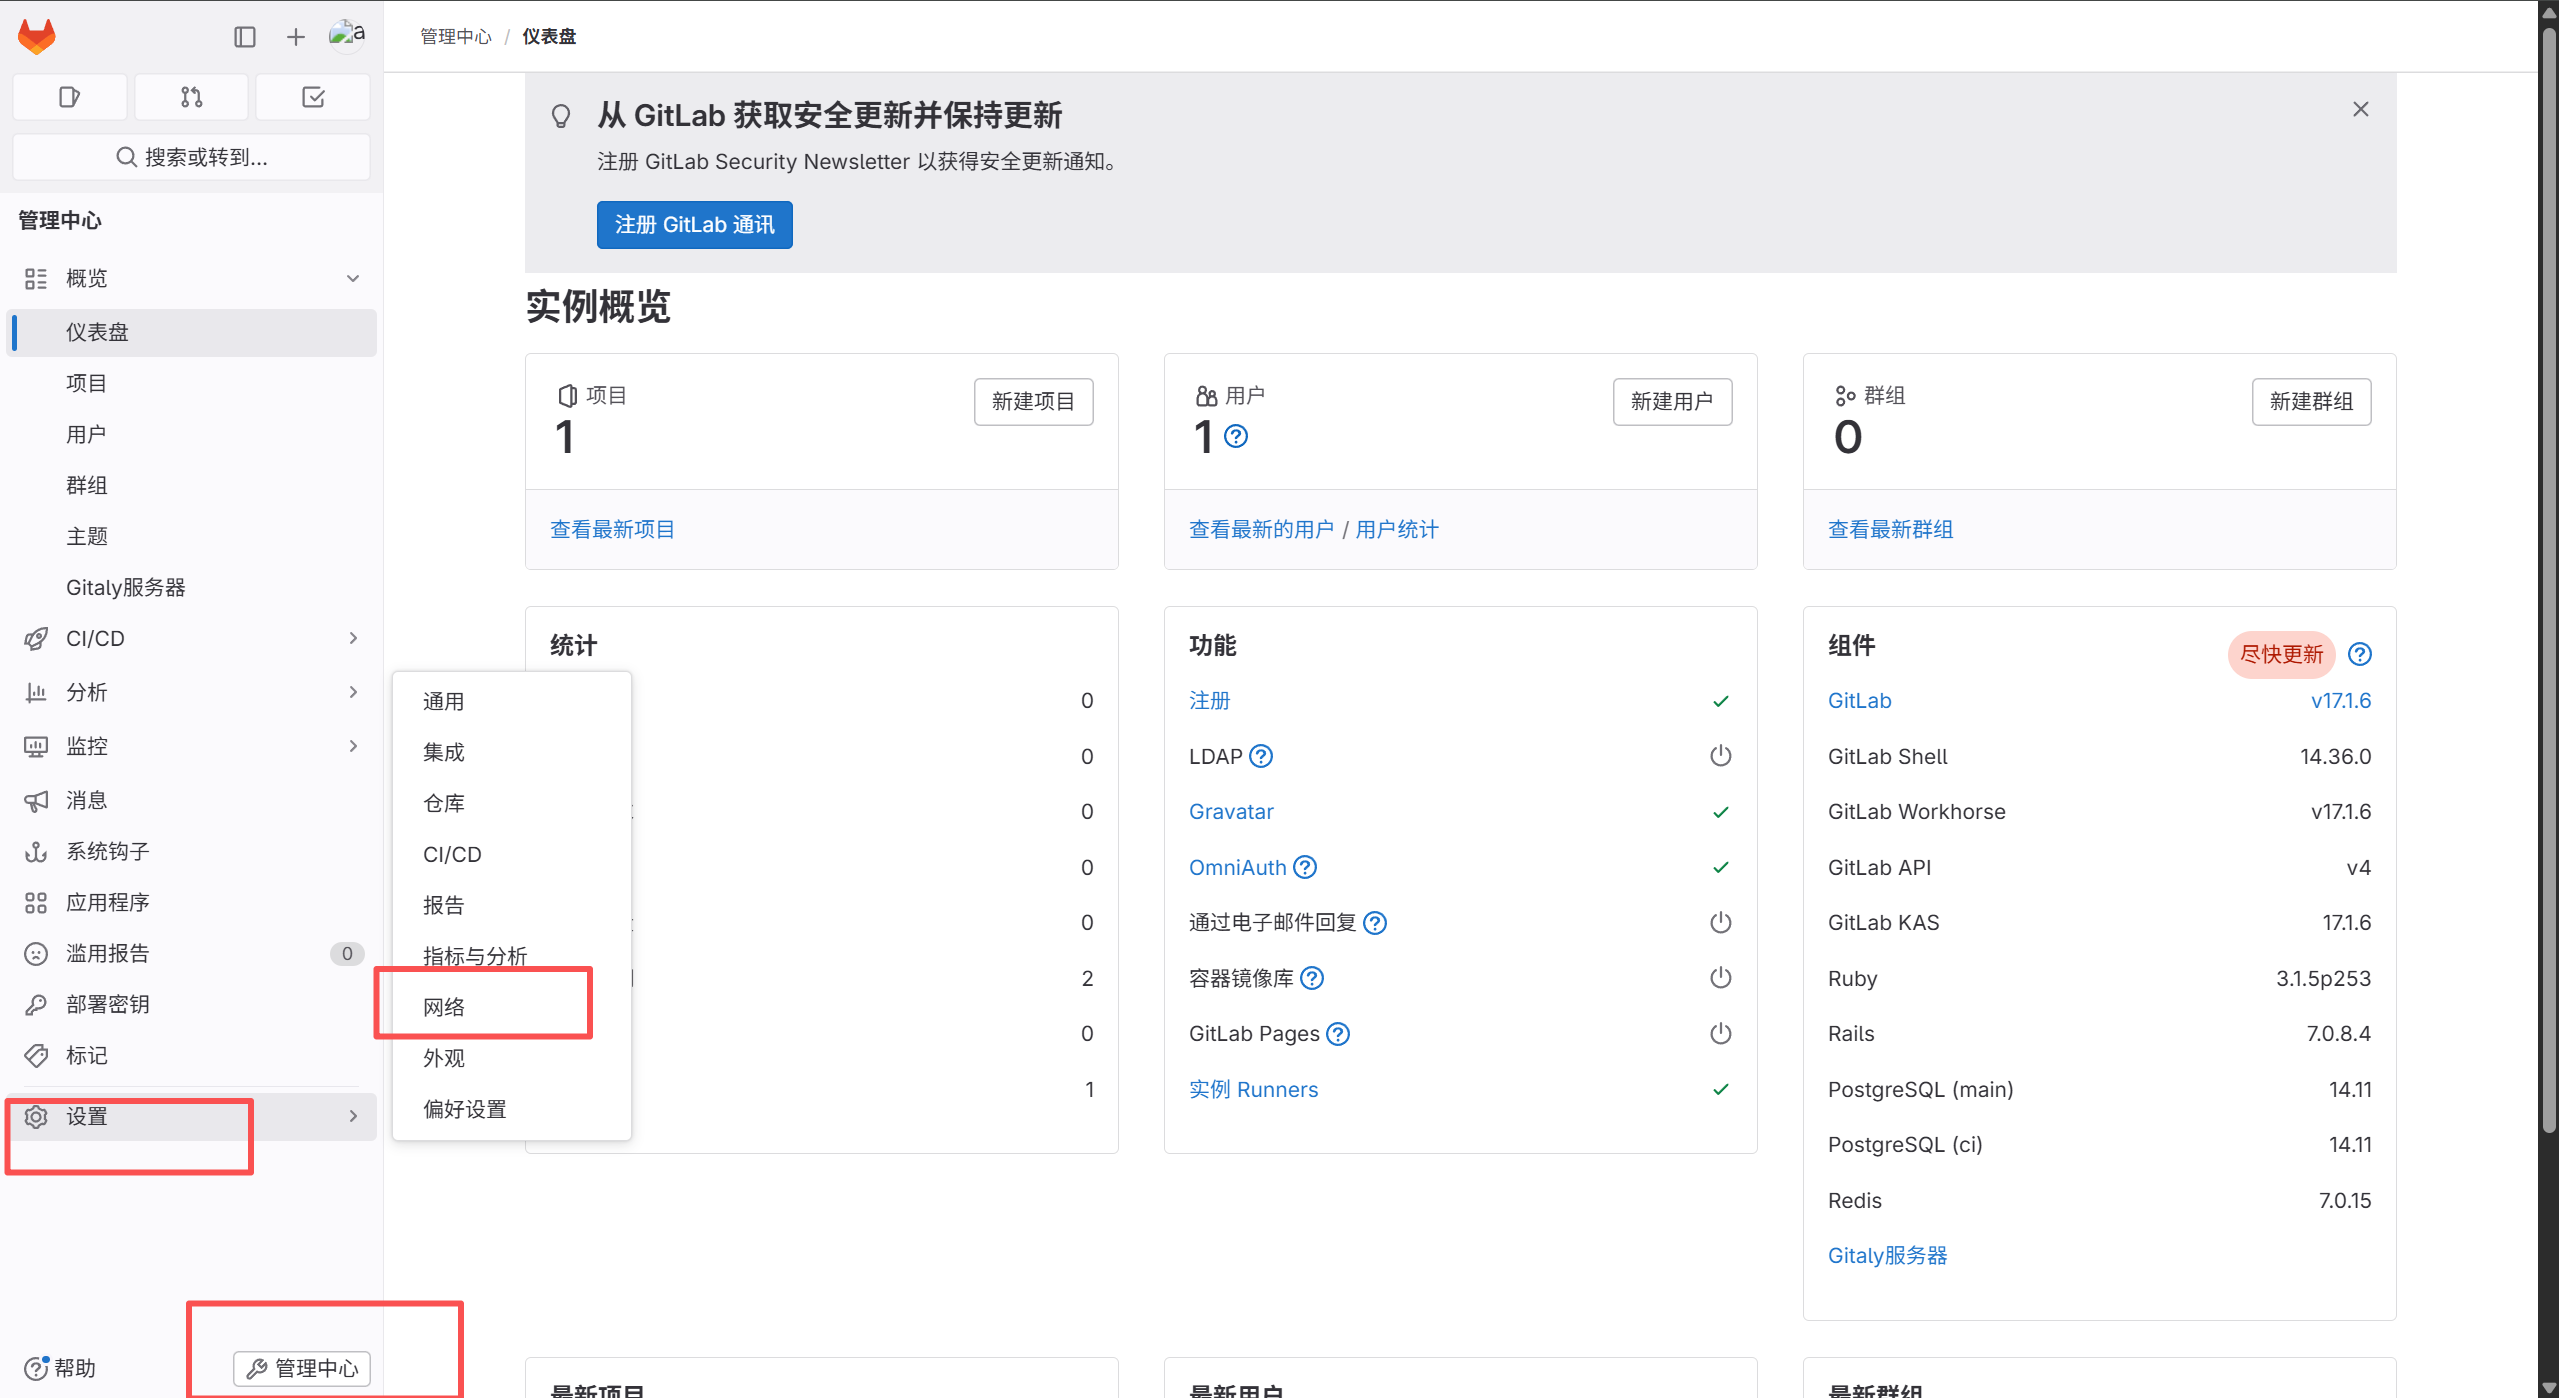Open the to-do list checkmark icon

pyautogui.click(x=313, y=97)
